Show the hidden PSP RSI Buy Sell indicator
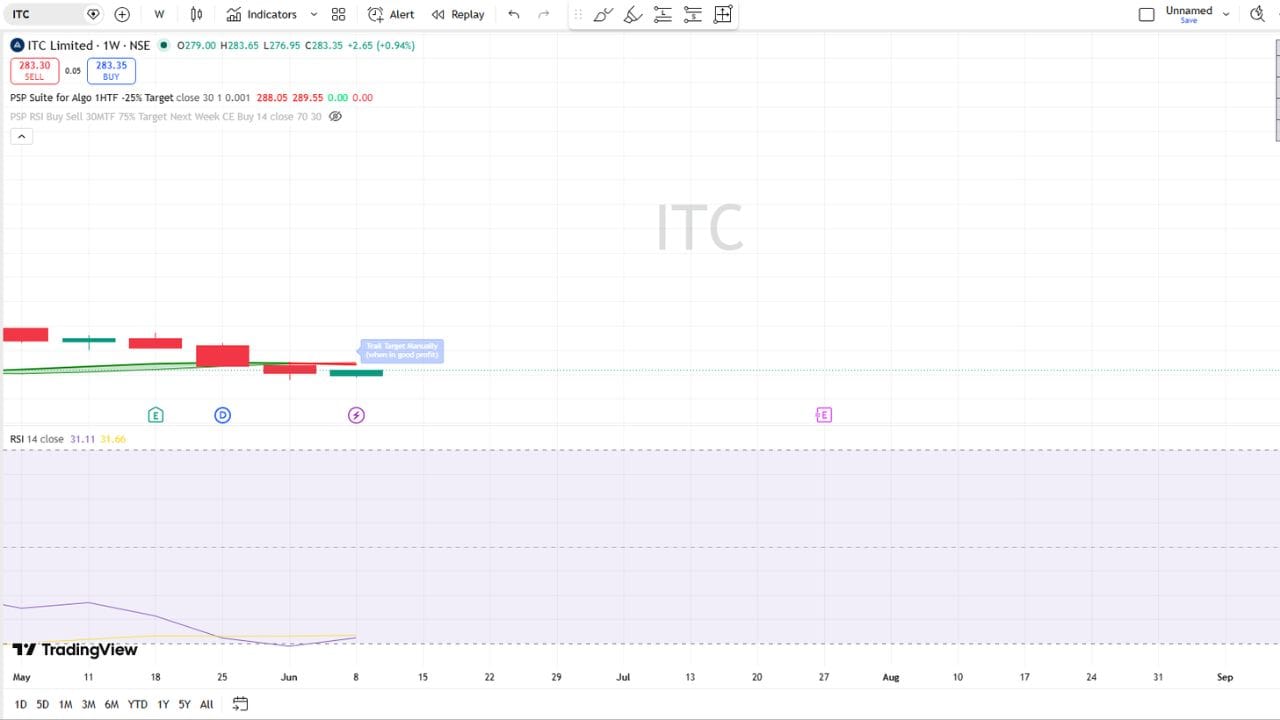1280x720 pixels. [x=336, y=116]
